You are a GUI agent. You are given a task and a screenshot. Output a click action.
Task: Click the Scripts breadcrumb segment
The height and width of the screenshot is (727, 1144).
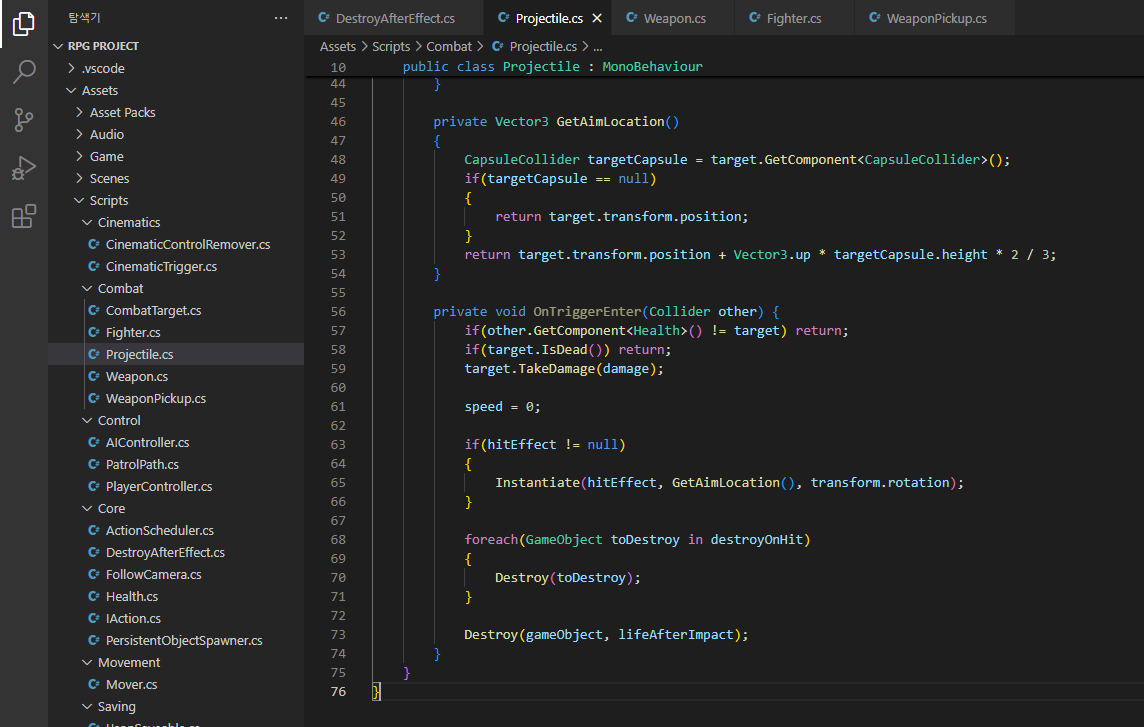[x=391, y=46]
